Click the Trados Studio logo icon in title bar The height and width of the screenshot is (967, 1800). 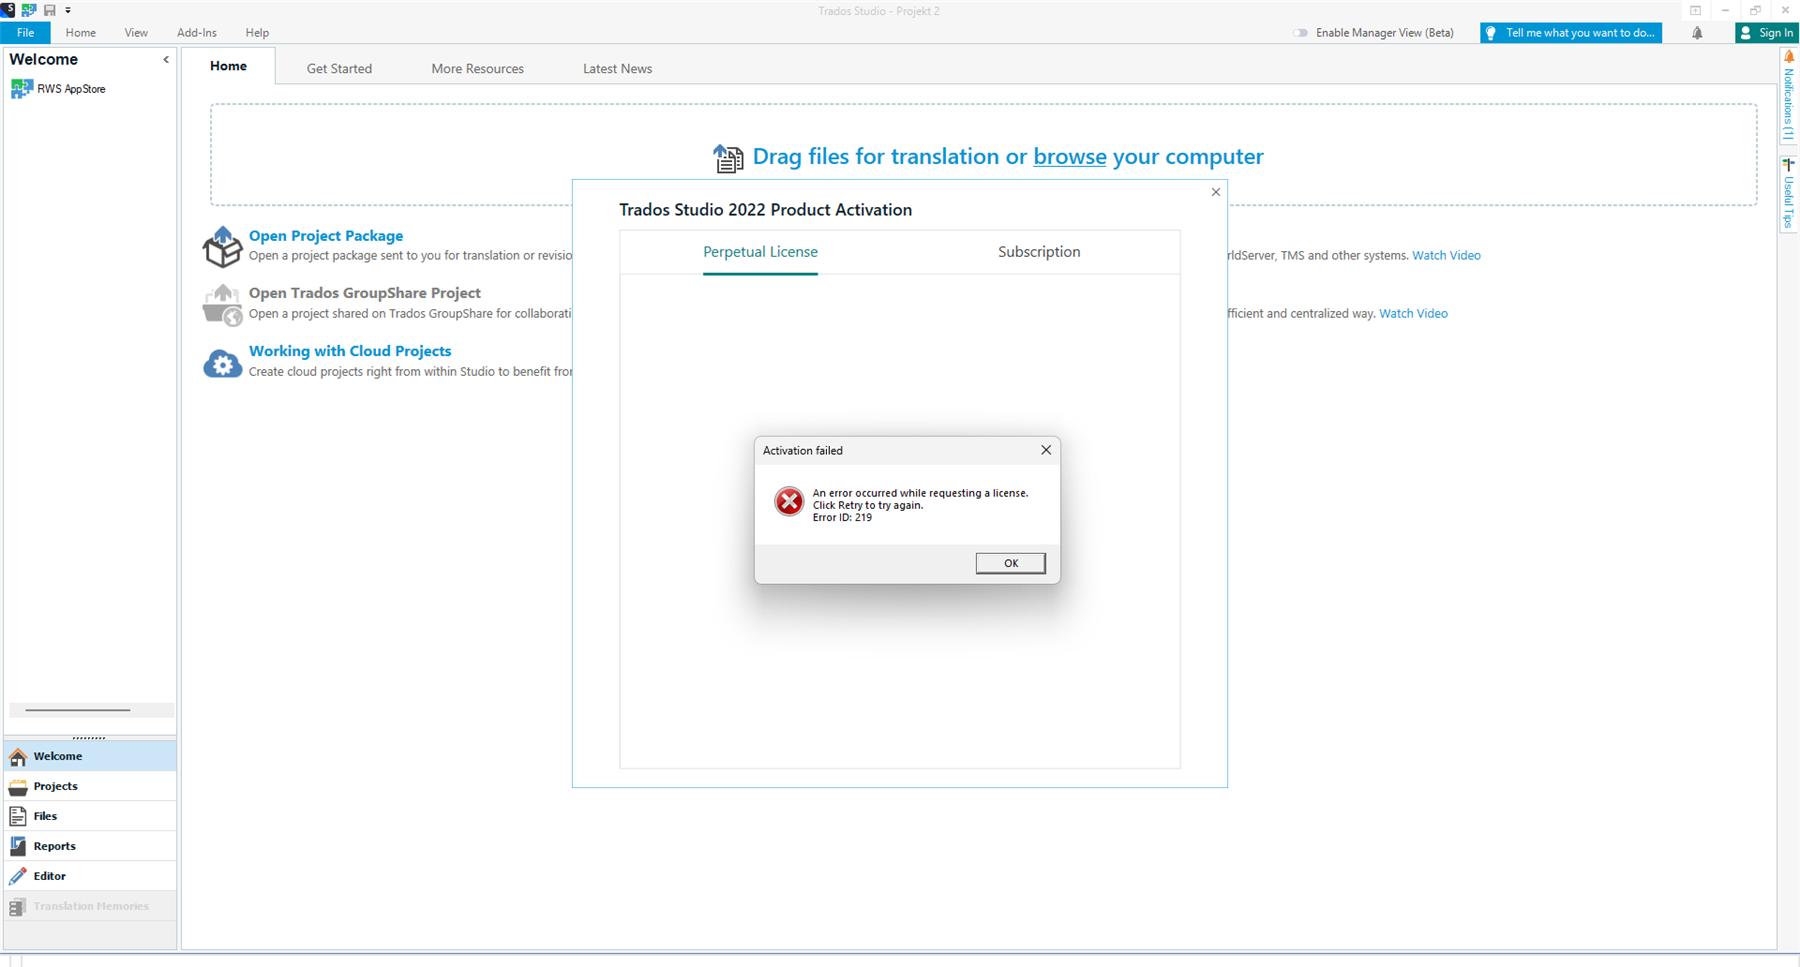8,10
